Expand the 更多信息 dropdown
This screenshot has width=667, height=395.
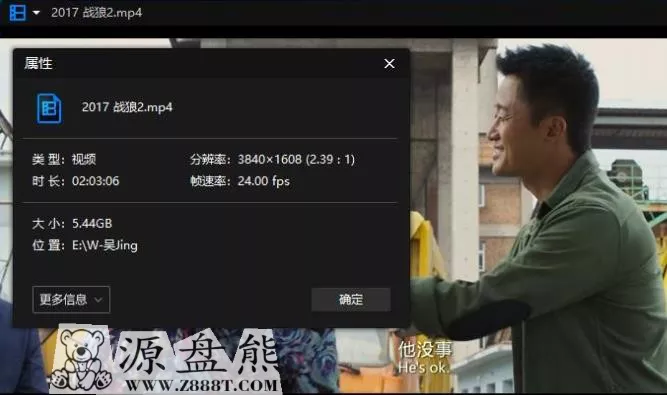(71, 300)
